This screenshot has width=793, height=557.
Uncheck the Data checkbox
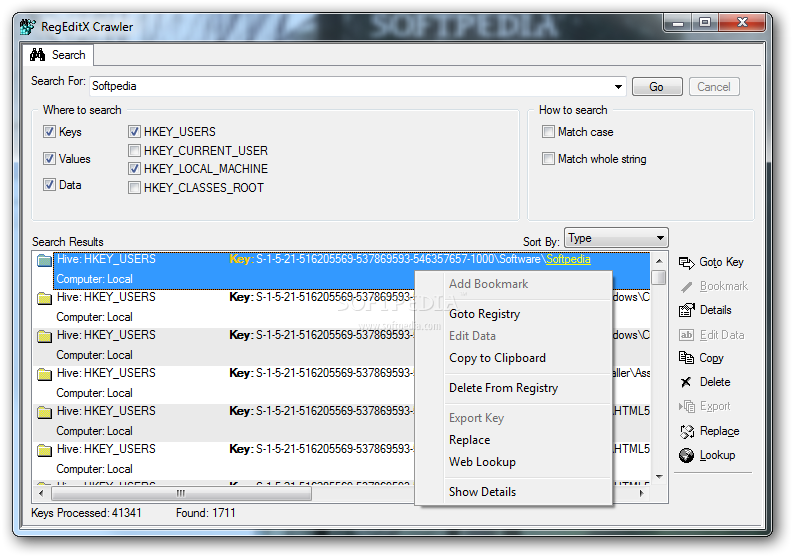pos(49,185)
